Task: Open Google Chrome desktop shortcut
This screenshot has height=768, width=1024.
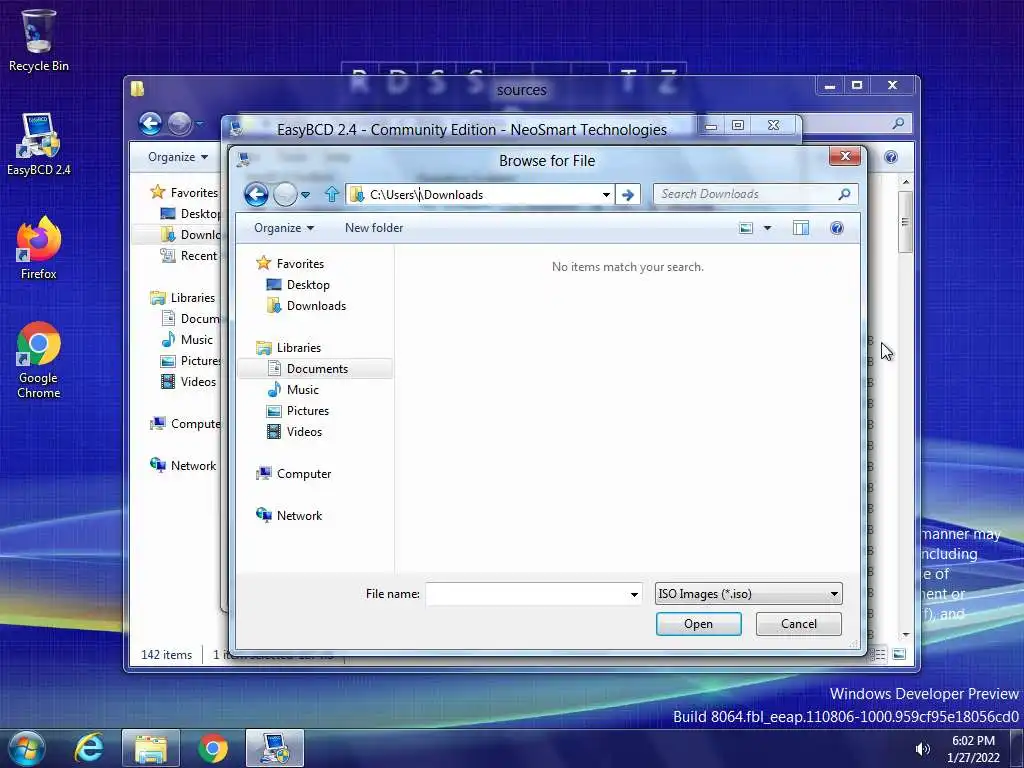Action: [x=38, y=359]
